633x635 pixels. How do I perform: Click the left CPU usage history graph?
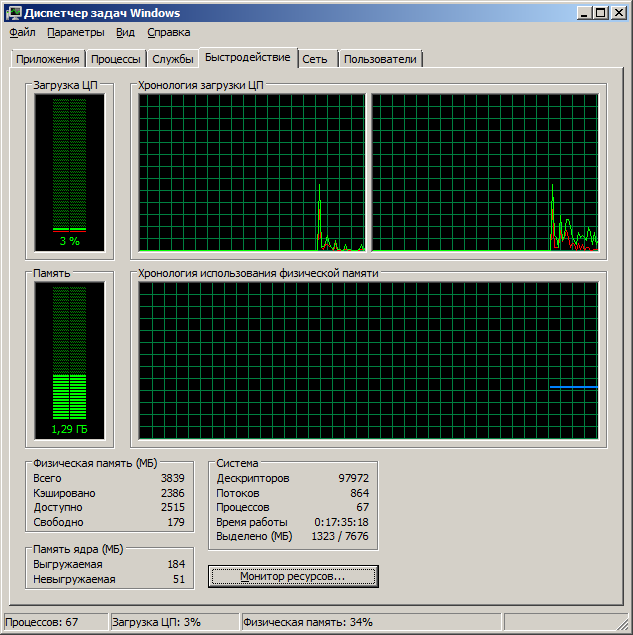[x=253, y=172]
